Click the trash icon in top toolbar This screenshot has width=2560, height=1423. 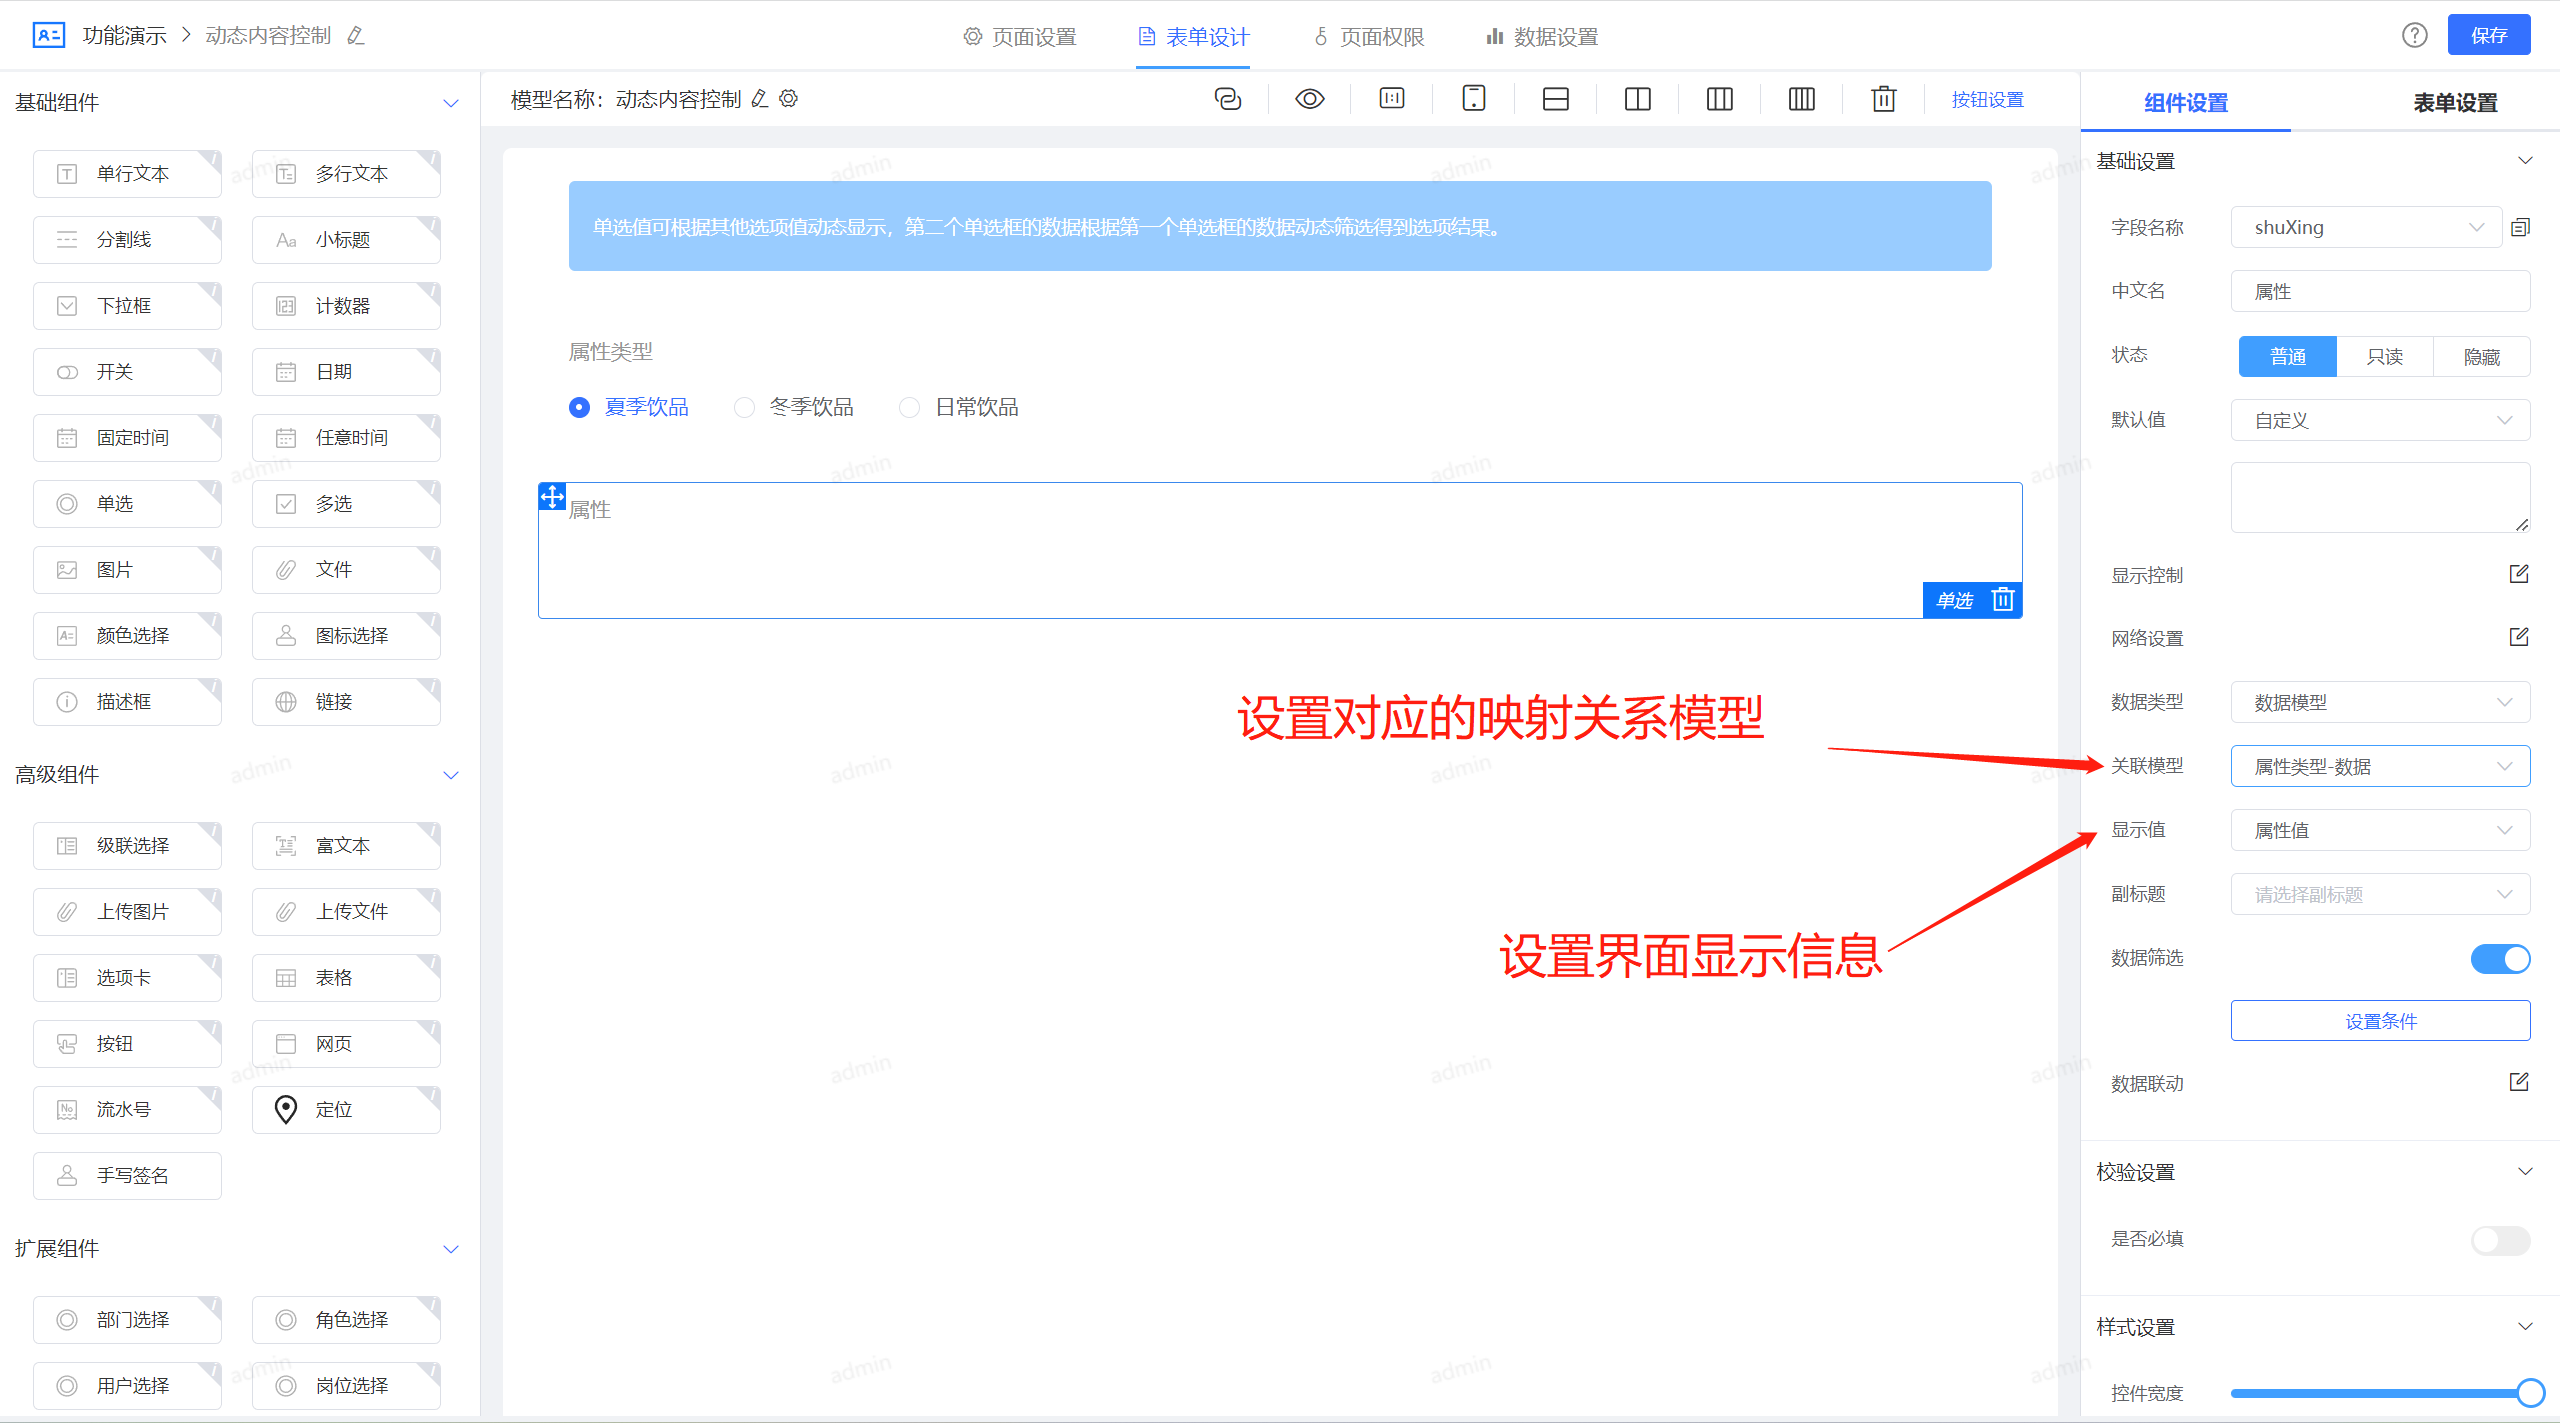1883,99
